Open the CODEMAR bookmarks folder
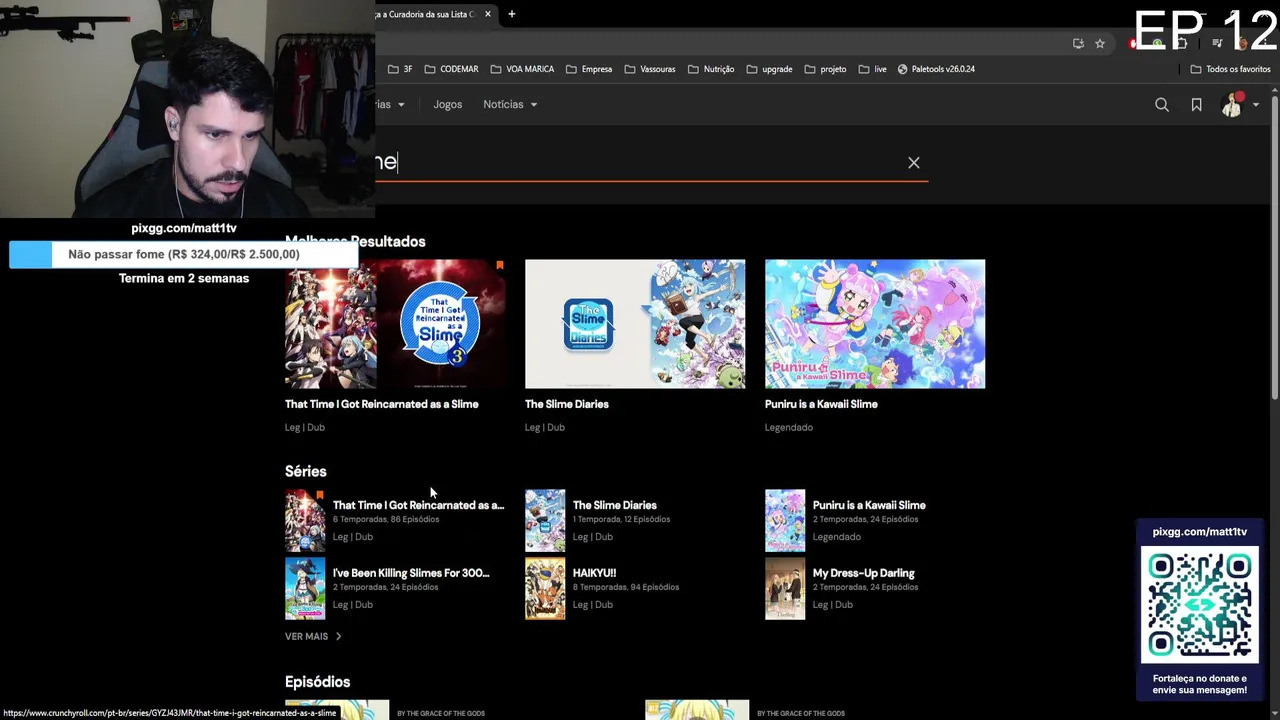This screenshot has height=720, width=1280. click(452, 69)
